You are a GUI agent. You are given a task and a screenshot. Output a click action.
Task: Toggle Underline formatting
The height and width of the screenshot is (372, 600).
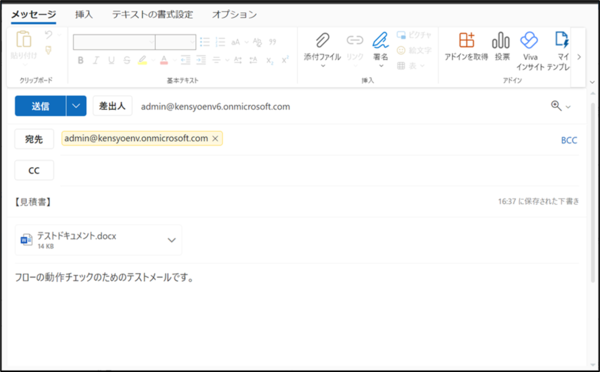click(111, 60)
